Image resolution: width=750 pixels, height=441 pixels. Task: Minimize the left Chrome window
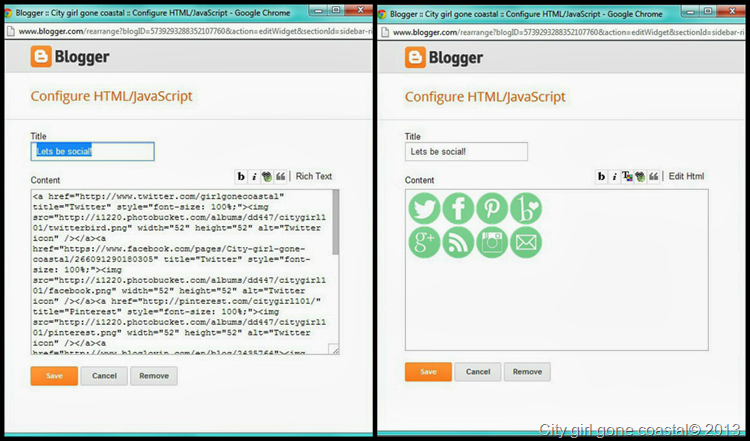coord(319,10)
